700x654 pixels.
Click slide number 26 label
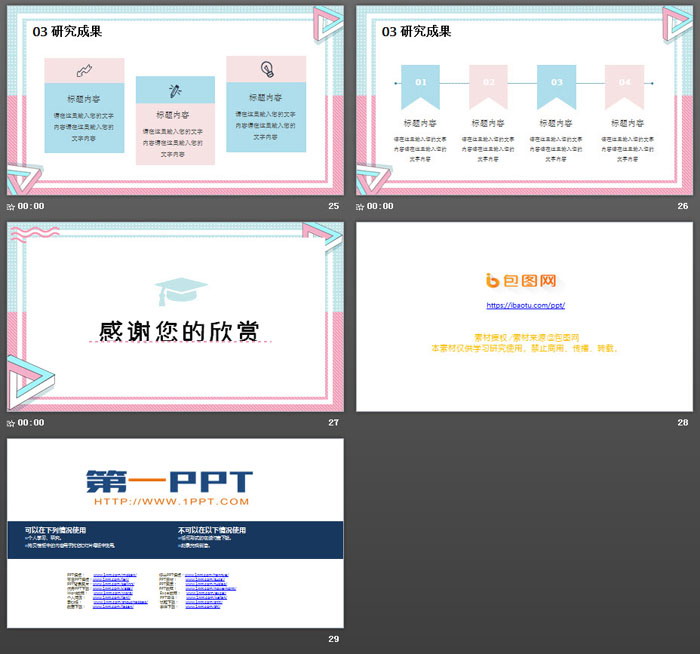(x=683, y=206)
